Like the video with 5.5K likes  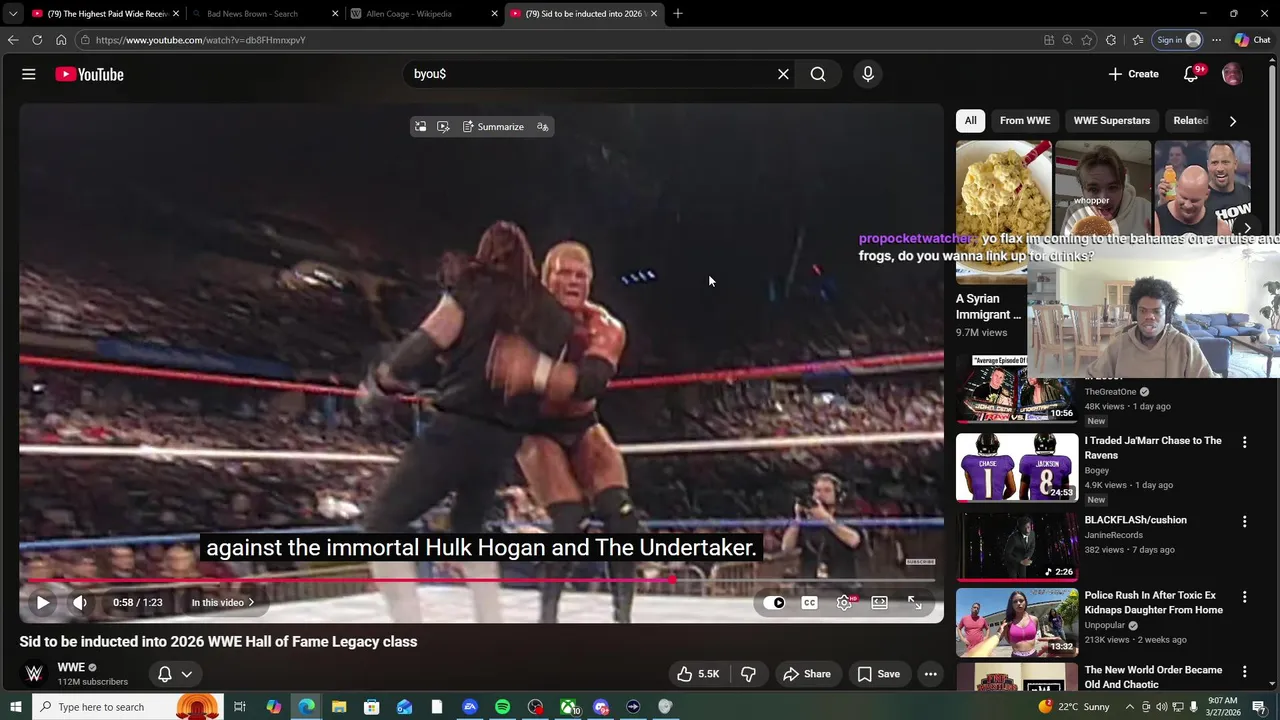point(698,674)
